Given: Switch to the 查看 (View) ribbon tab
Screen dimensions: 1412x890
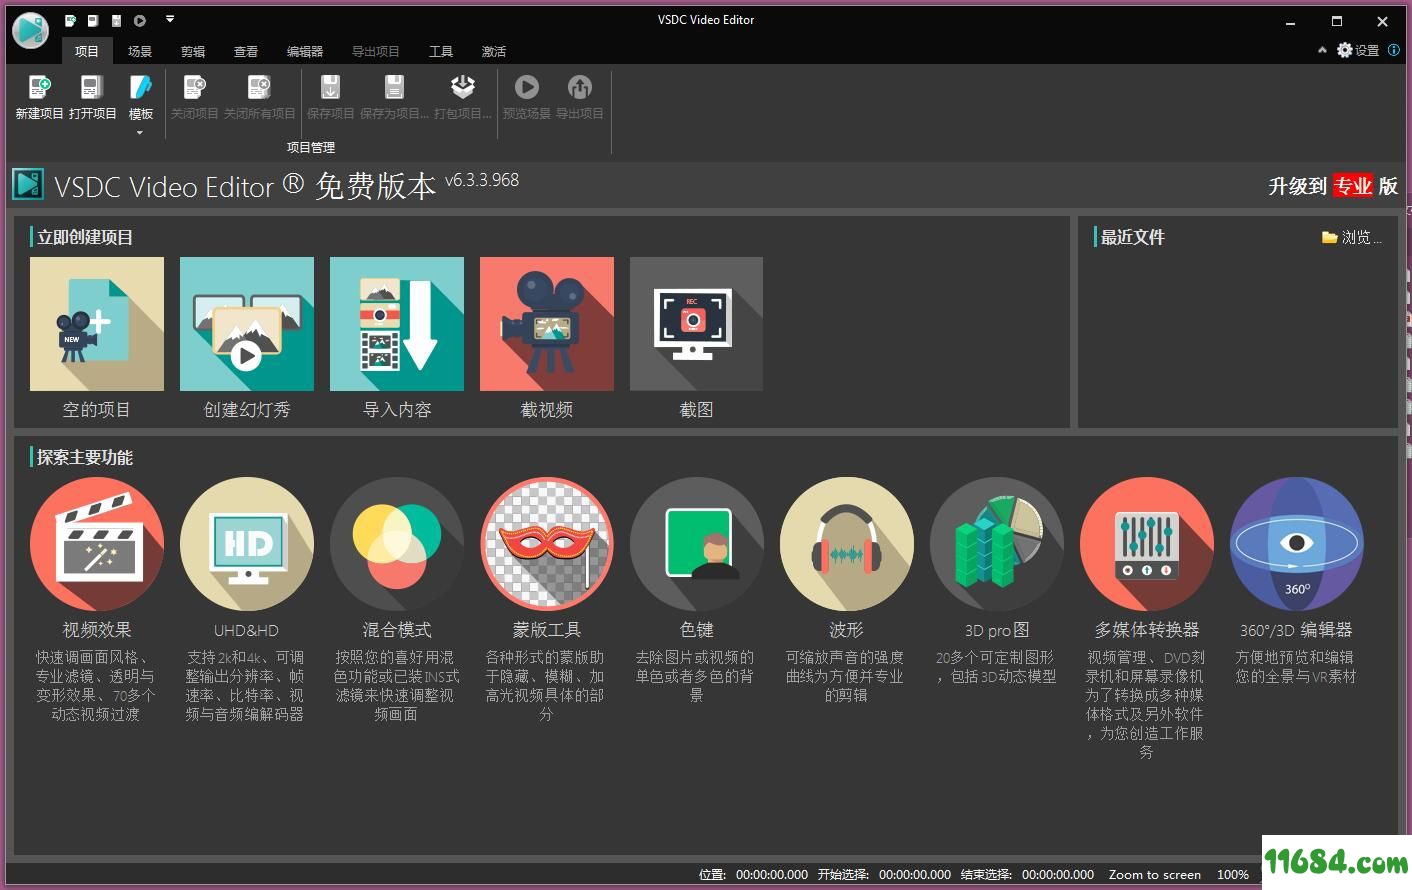Looking at the screenshot, I should tap(246, 51).
